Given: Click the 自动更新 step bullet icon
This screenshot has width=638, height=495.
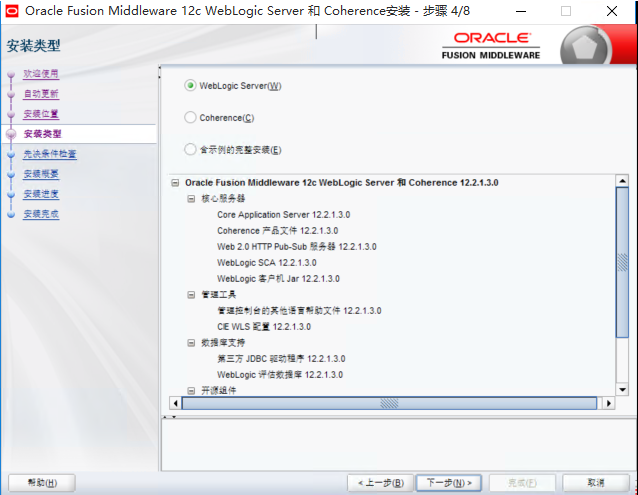Looking at the screenshot, I should pos(11,94).
